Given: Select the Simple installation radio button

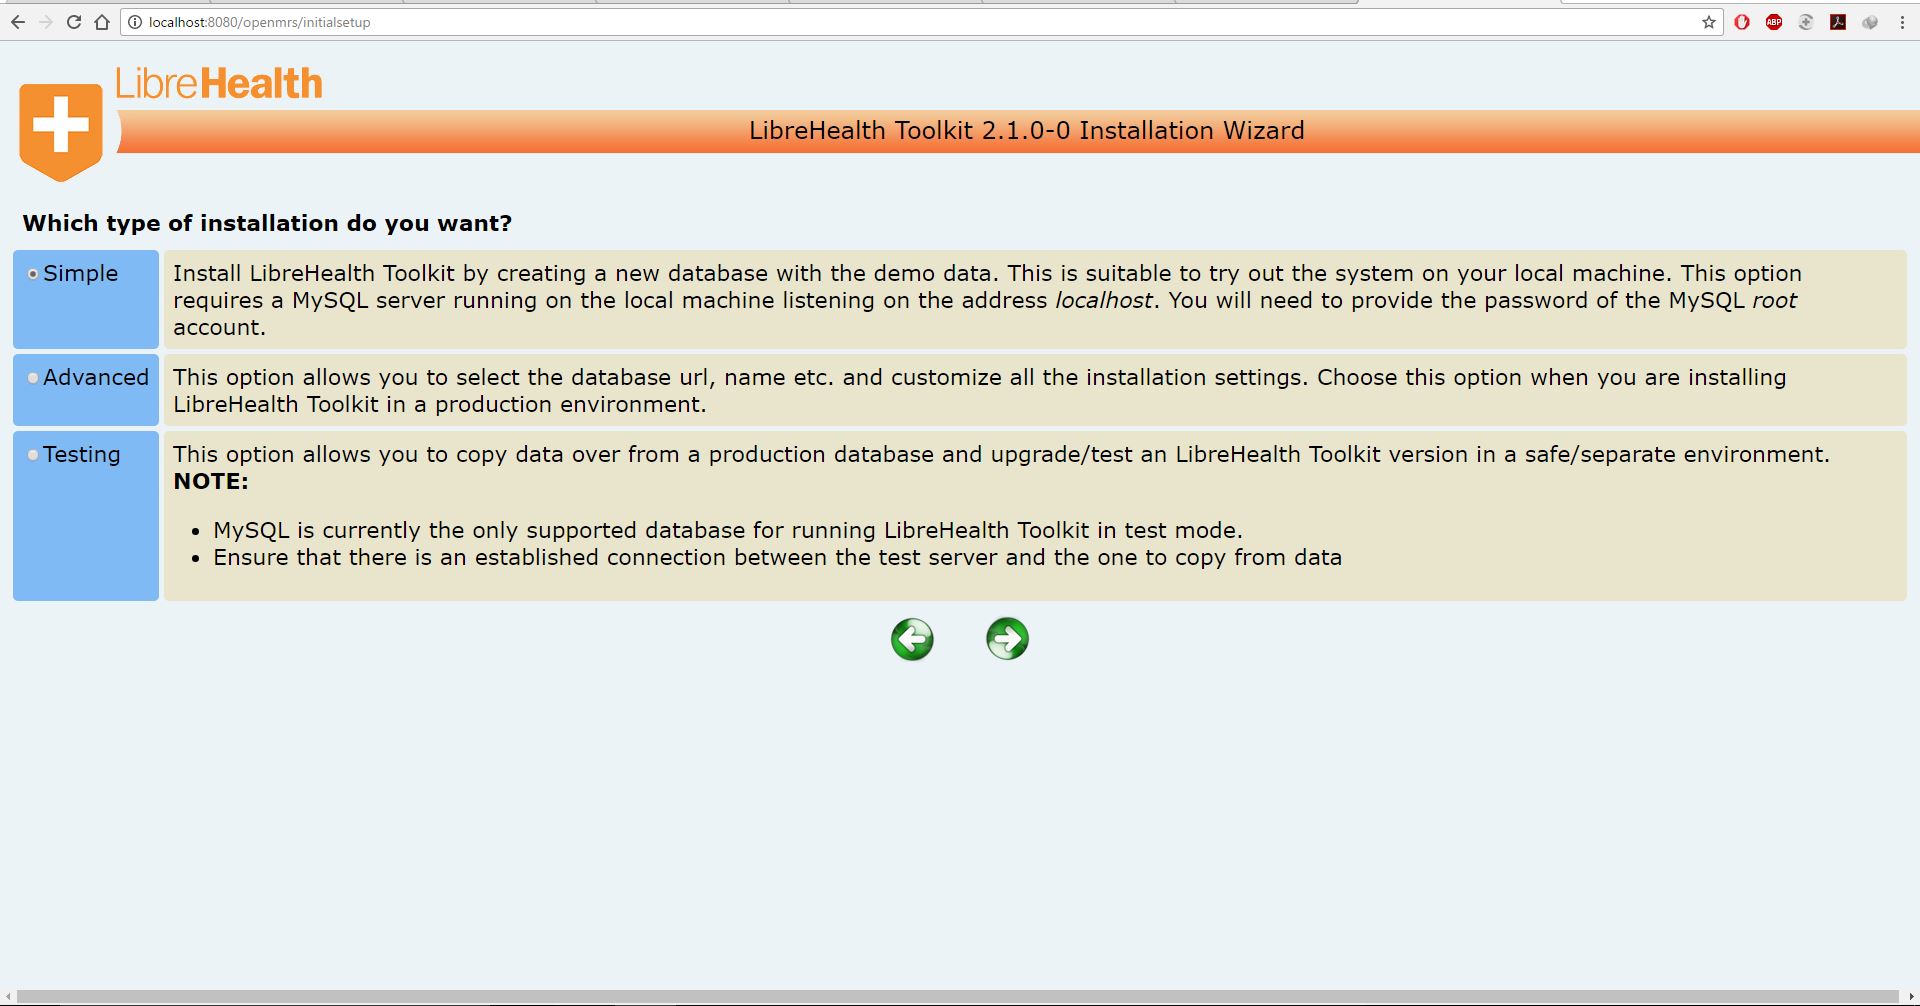Looking at the screenshot, I should (x=33, y=274).
